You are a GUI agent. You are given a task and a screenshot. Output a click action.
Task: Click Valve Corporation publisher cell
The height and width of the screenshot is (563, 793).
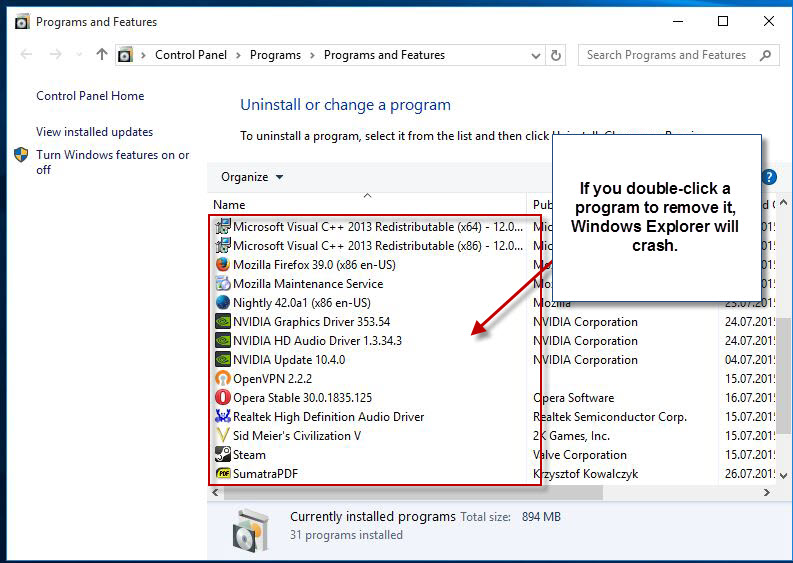(x=580, y=455)
